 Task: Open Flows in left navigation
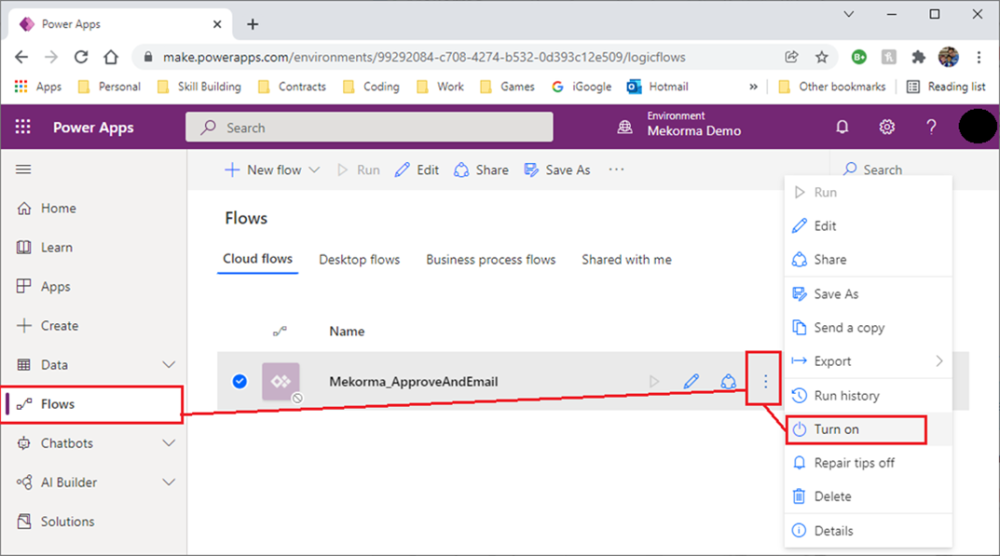(x=93, y=404)
